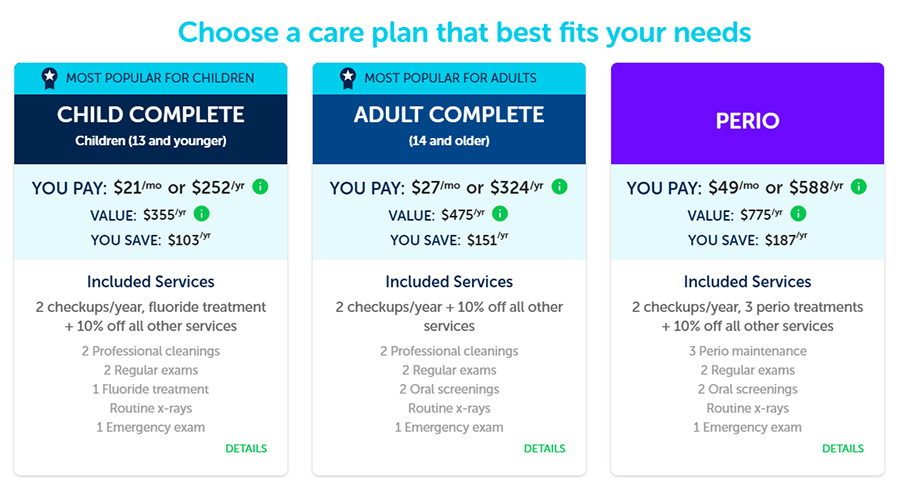The height and width of the screenshot is (500, 900).
Task: Open DETAILS link on Child Complete plan
Action: coord(246,448)
